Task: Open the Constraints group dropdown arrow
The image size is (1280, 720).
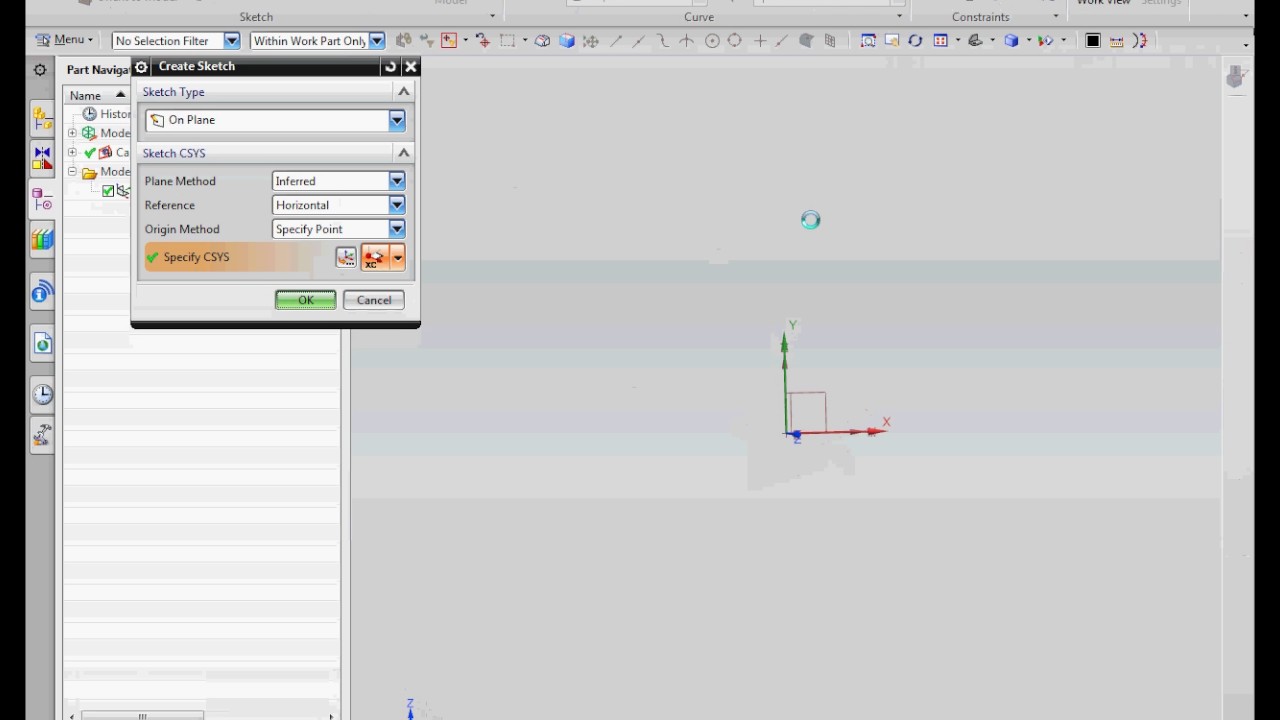Action: click(1056, 17)
